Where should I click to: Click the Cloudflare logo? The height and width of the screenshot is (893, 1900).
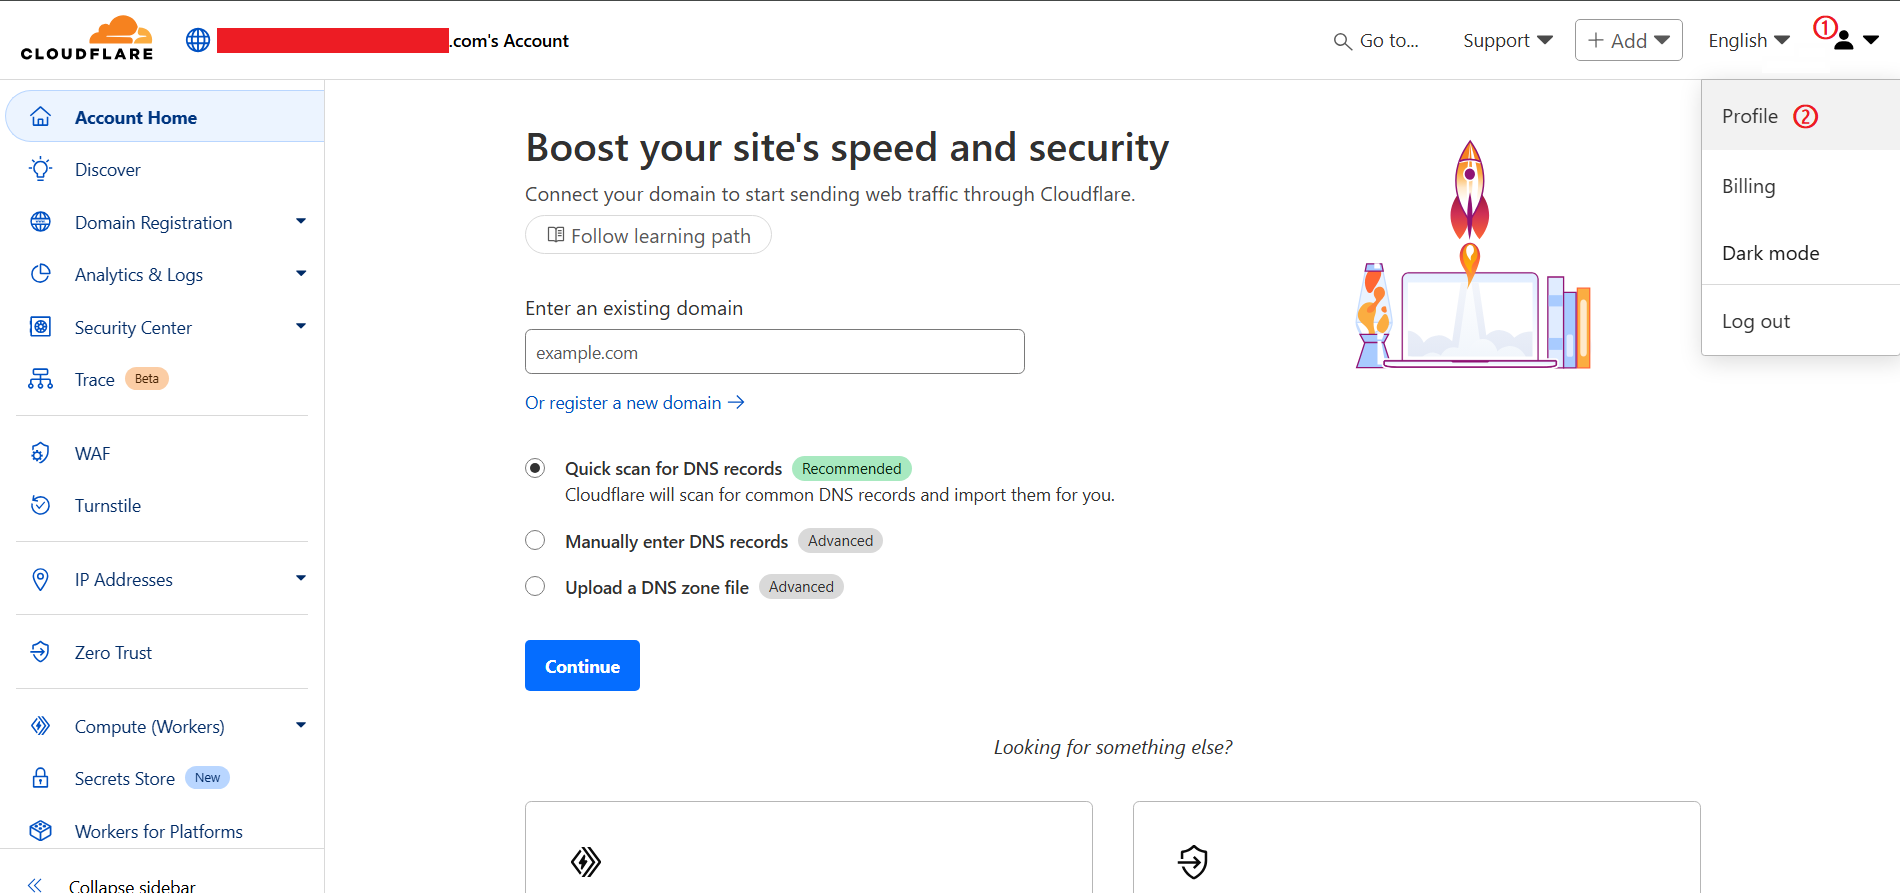pos(87,38)
